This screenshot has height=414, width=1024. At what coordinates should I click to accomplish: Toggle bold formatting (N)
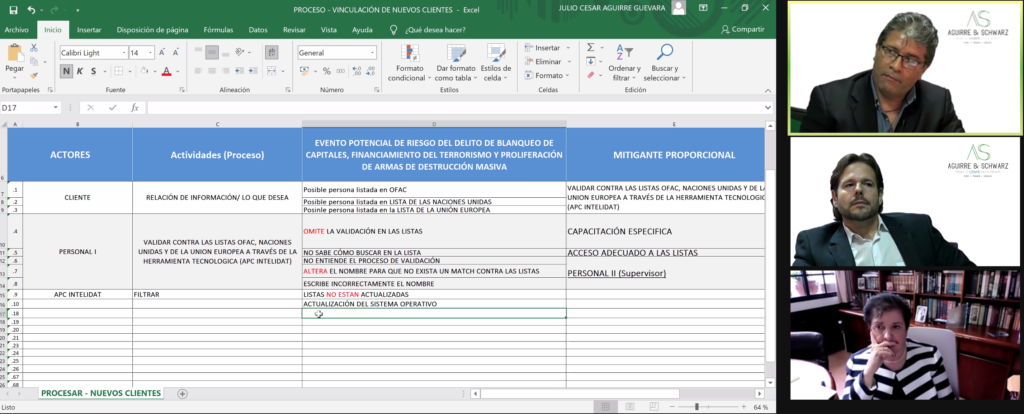(x=66, y=71)
